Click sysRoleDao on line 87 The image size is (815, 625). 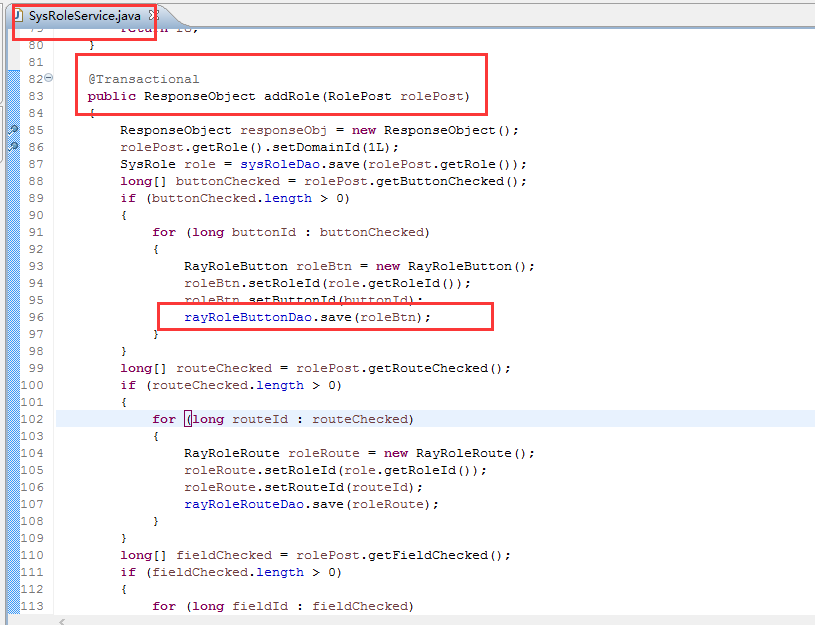point(280,164)
